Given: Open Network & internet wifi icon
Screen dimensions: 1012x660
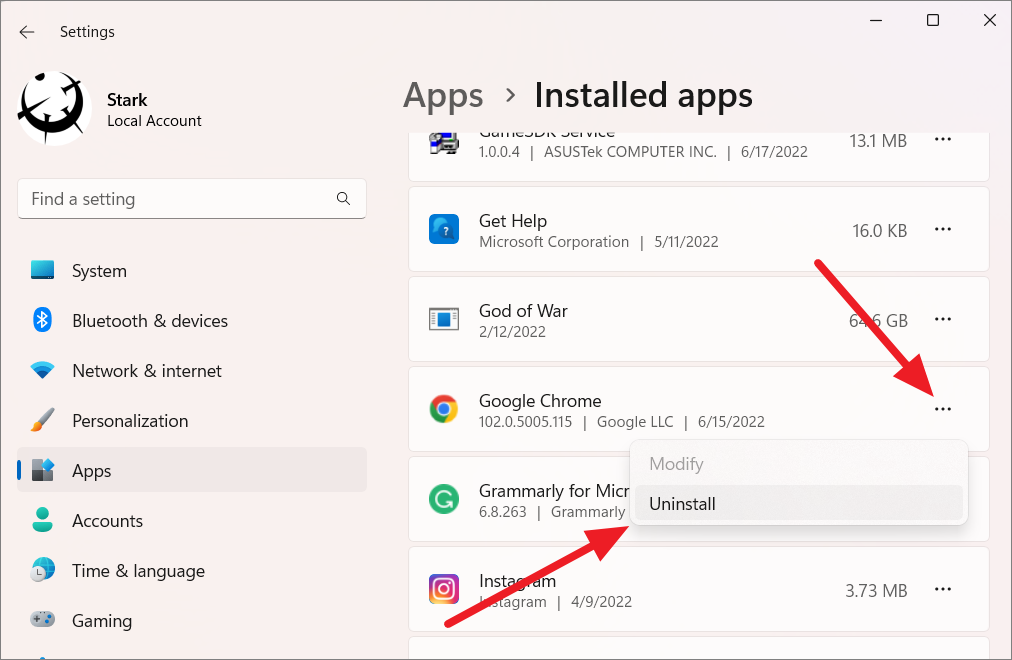Looking at the screenshot, I should (43, 370).
